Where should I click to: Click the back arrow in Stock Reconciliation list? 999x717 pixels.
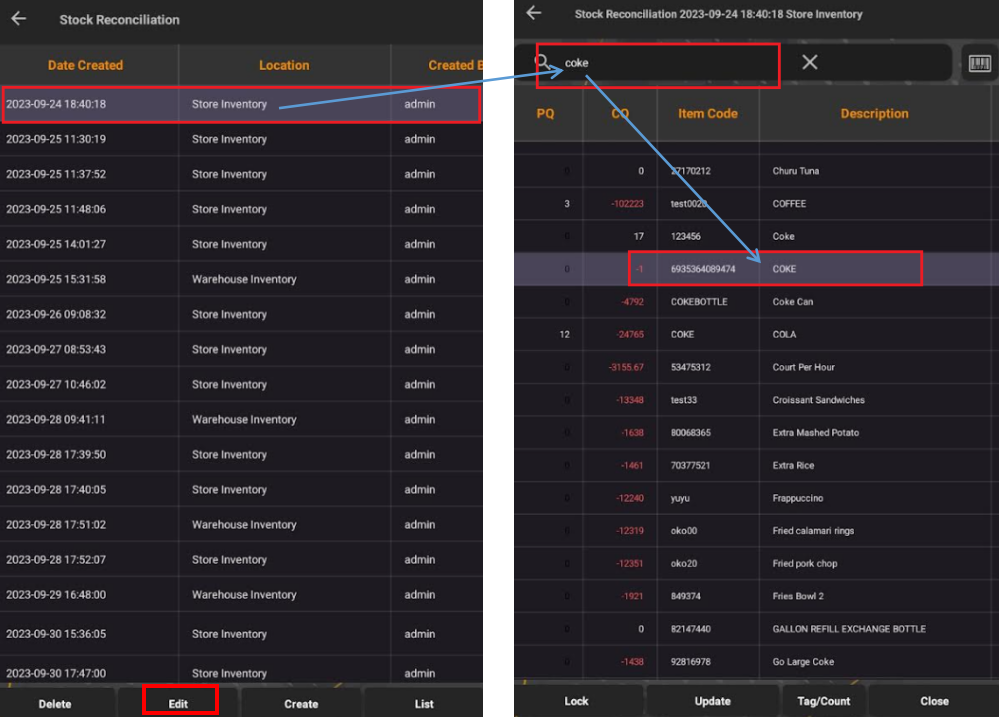[x=18, y=19]
